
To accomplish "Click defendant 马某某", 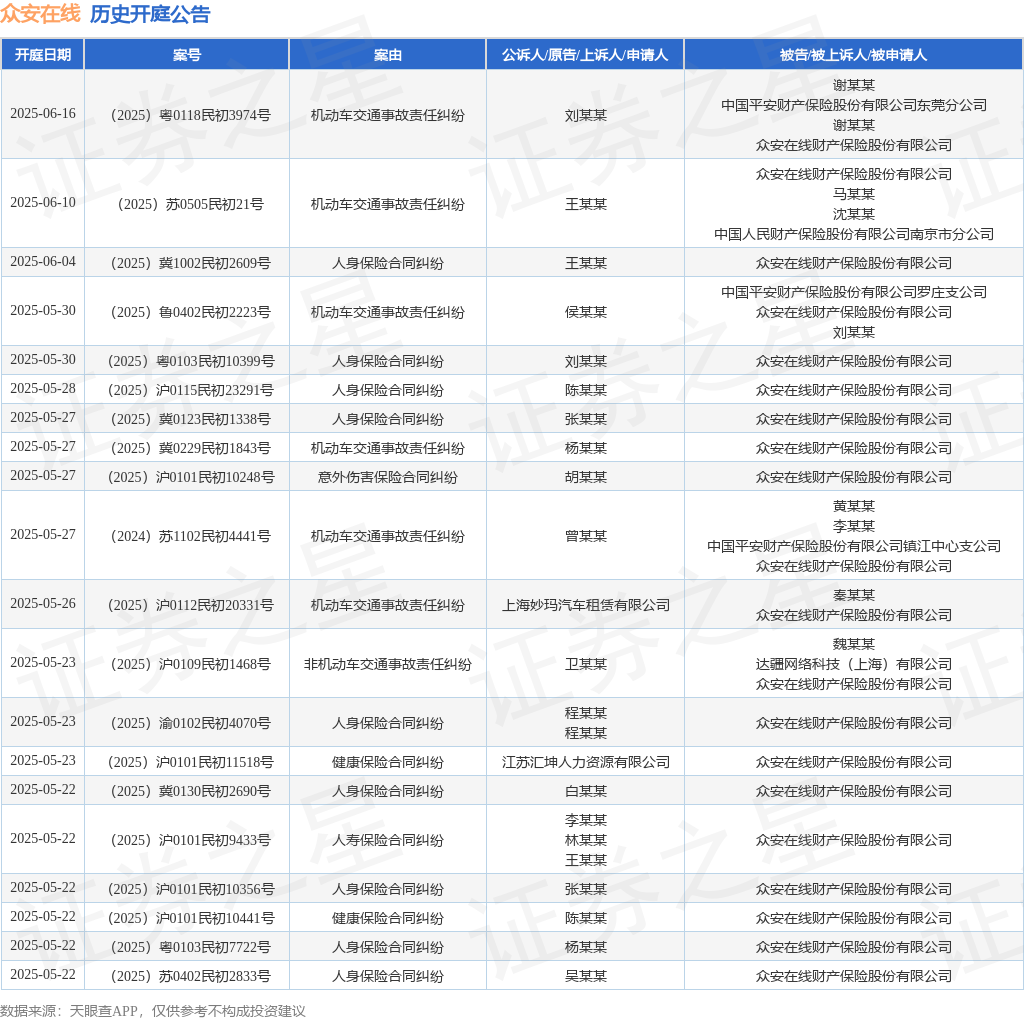I will point(854,194).
